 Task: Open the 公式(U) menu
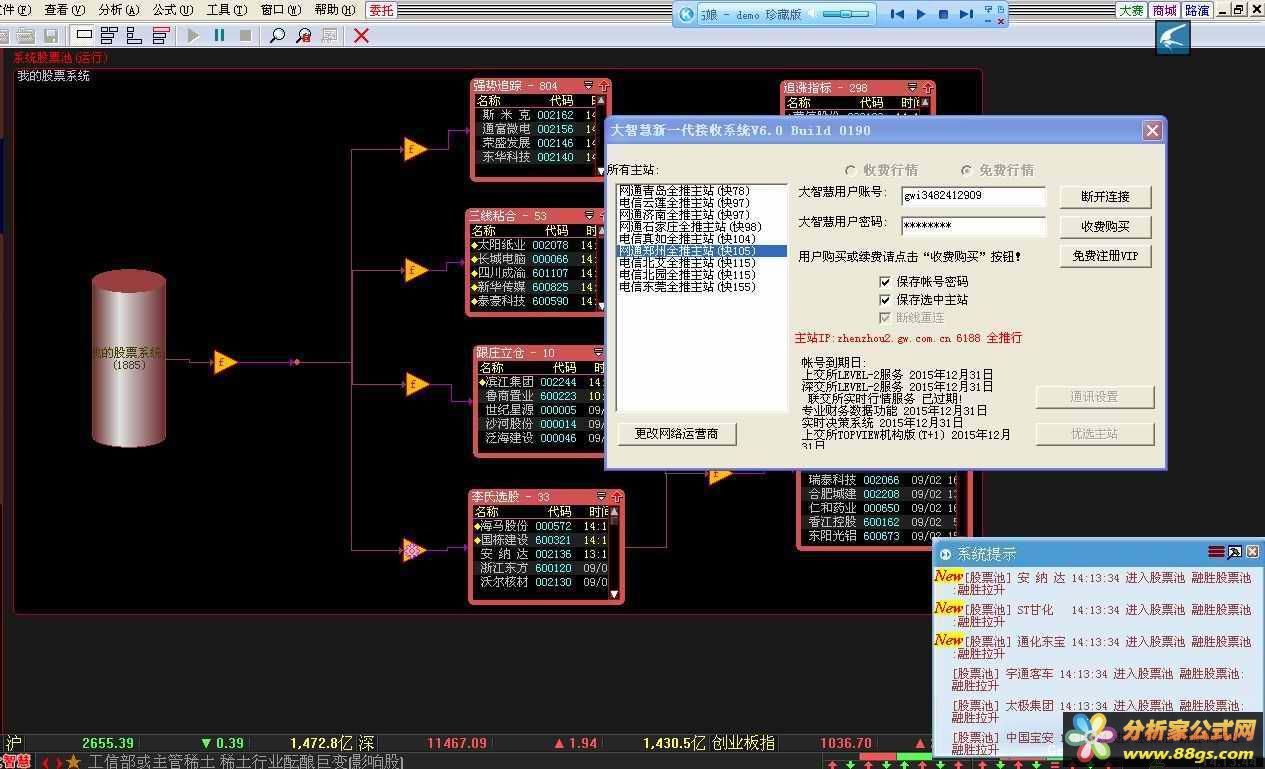tap(172, 9)
